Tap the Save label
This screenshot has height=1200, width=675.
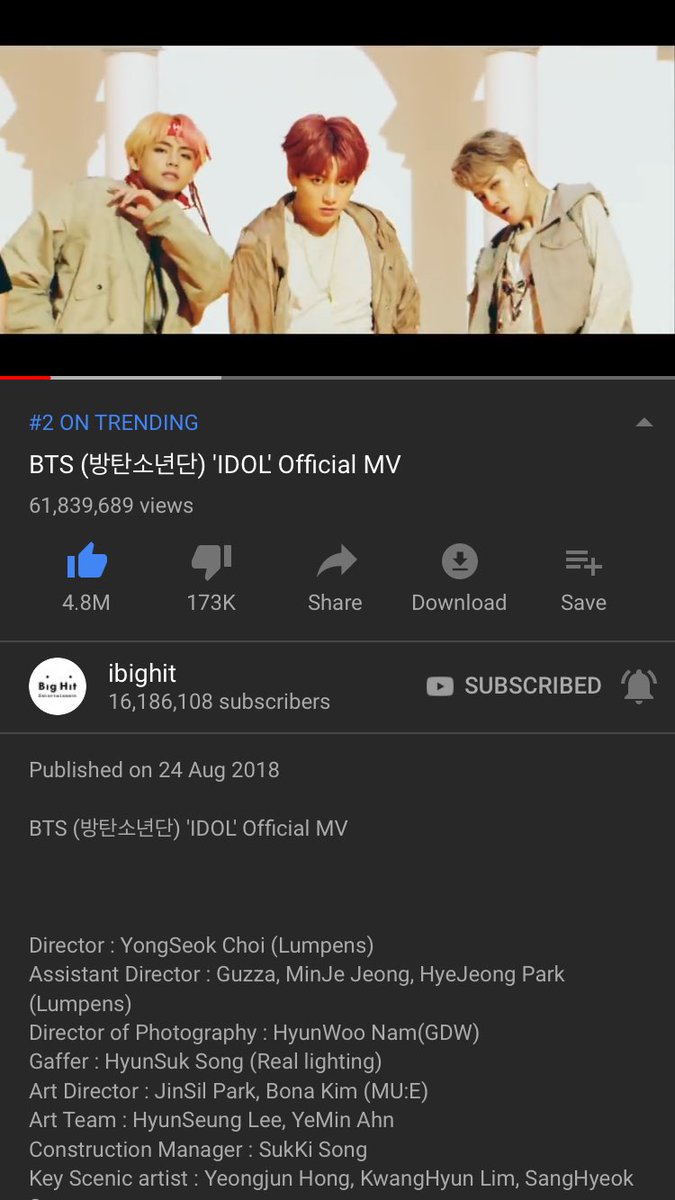coord(583,603)
